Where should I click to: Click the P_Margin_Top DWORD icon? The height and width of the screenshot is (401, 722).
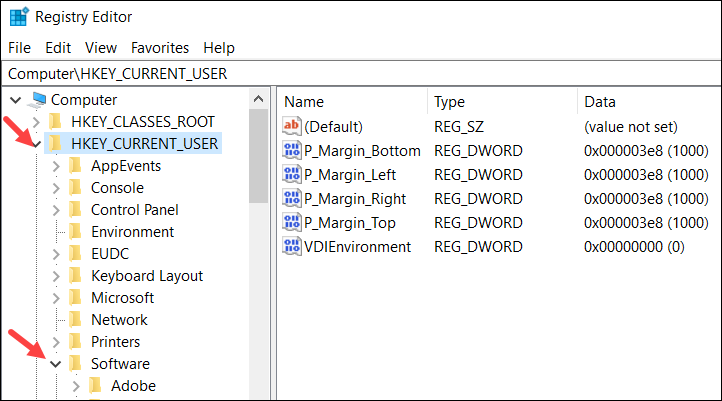click(x=291, y=222)
